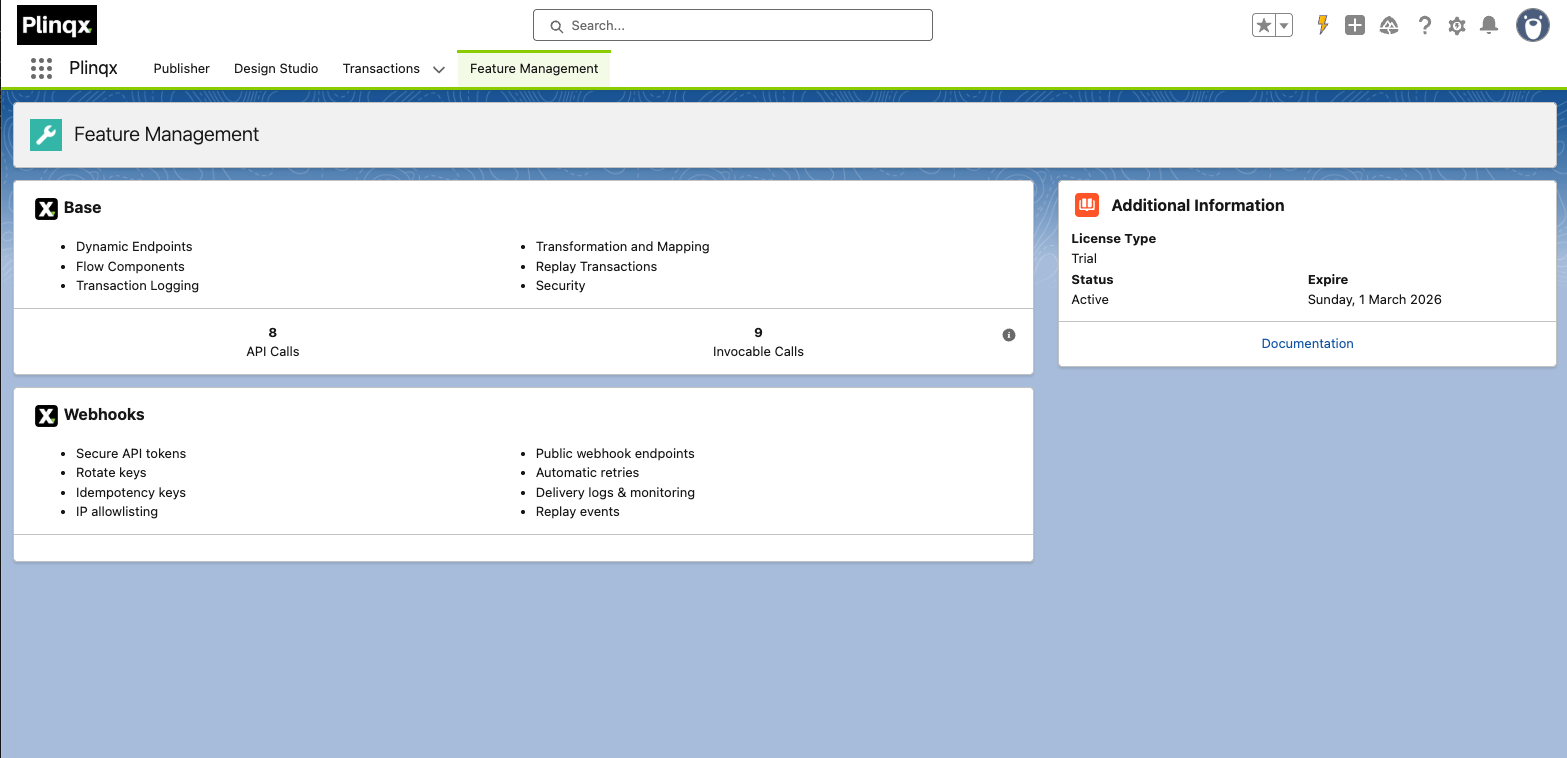Click the 'Additional Information' heading
The width and height of the screenshot is (1567, 758).
[1198, 205]
